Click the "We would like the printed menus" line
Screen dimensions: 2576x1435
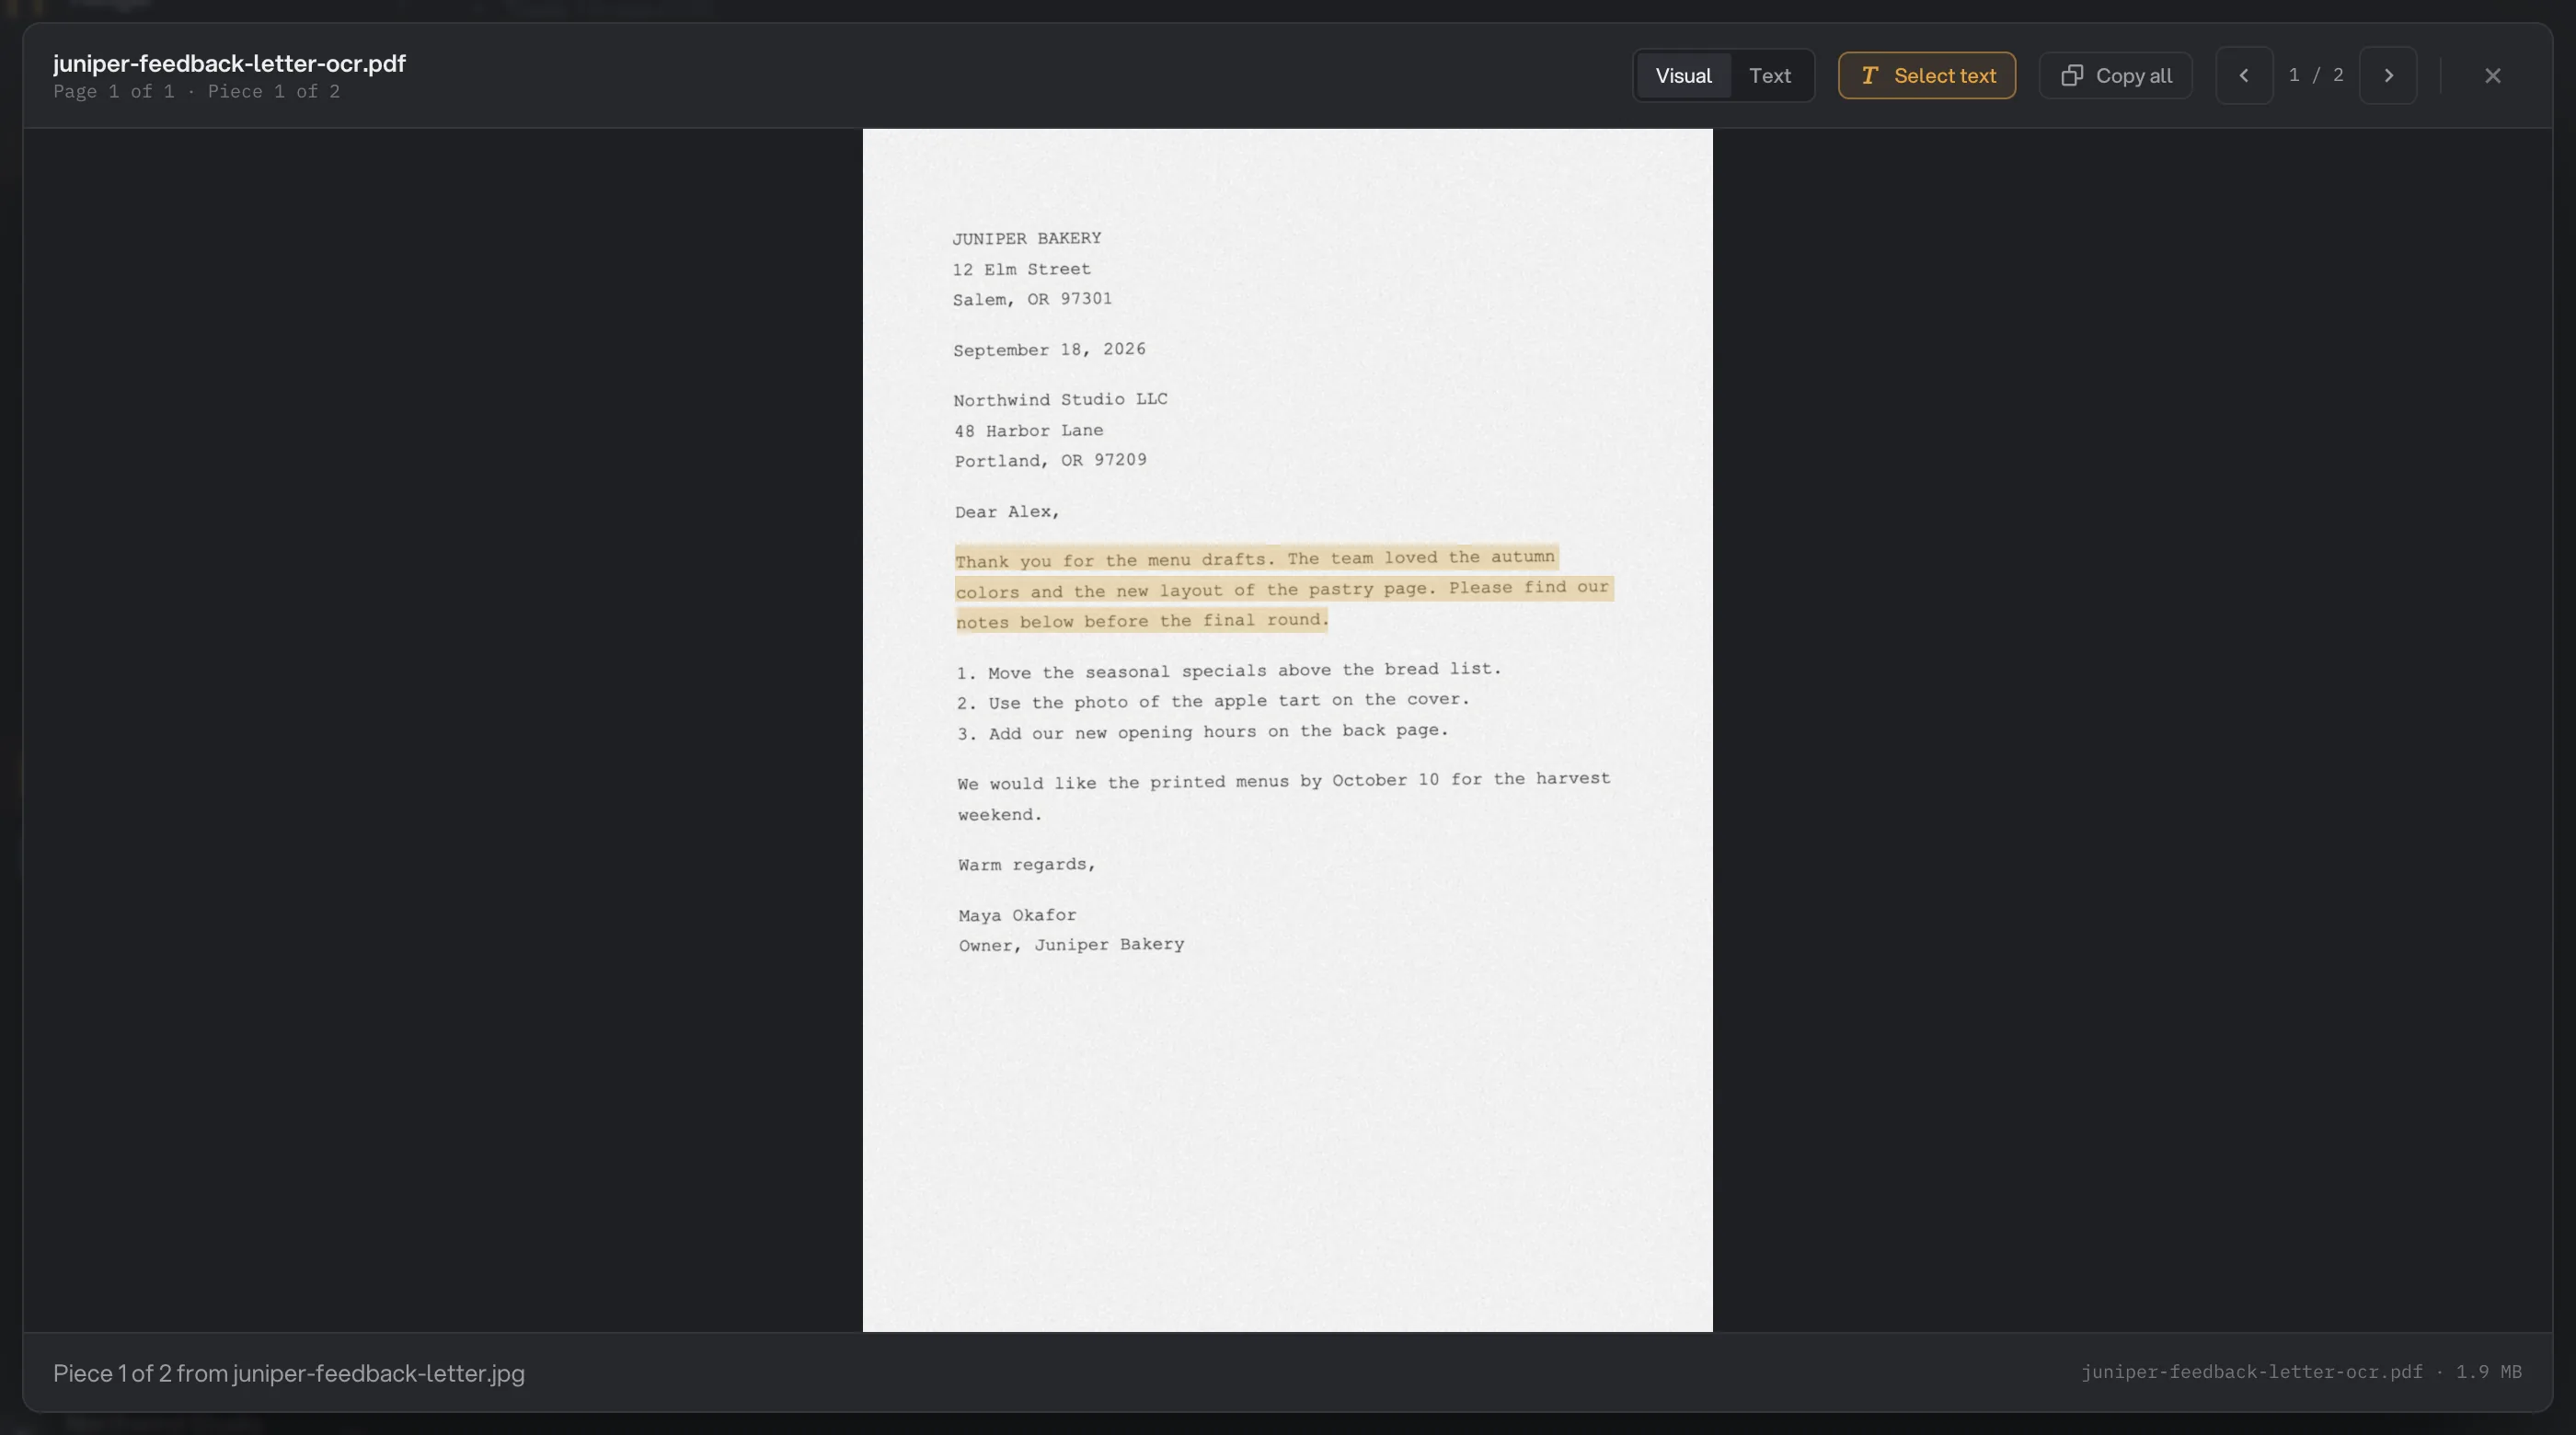[1284, 781]
